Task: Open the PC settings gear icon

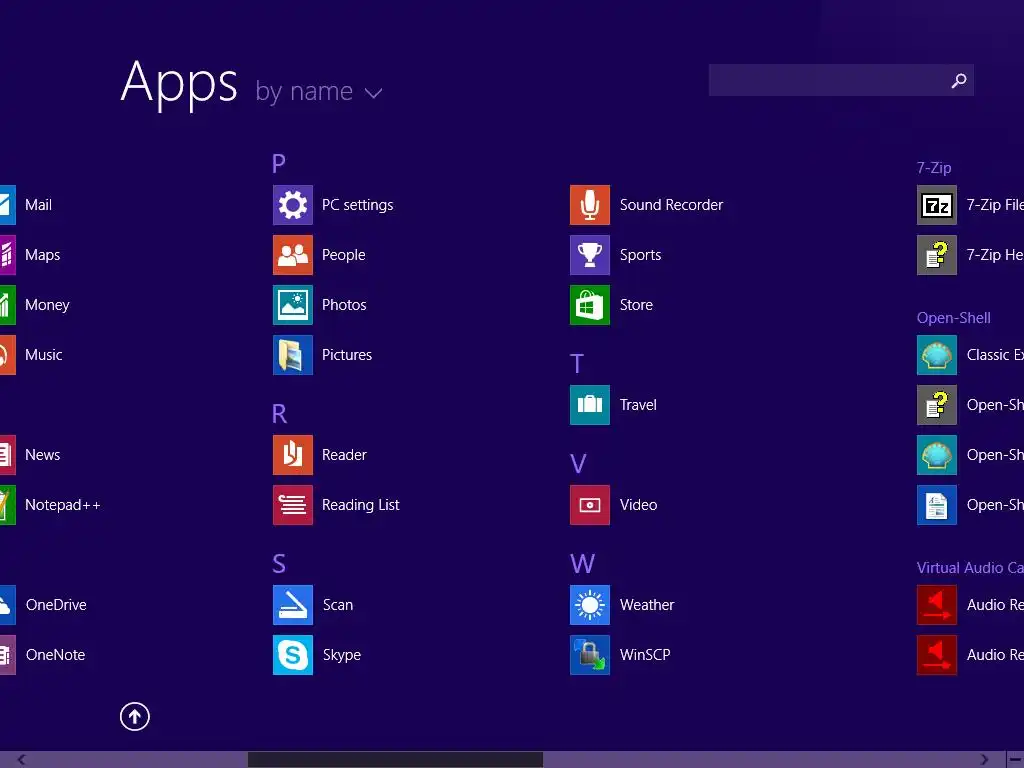Action: (x=293, y=205)
